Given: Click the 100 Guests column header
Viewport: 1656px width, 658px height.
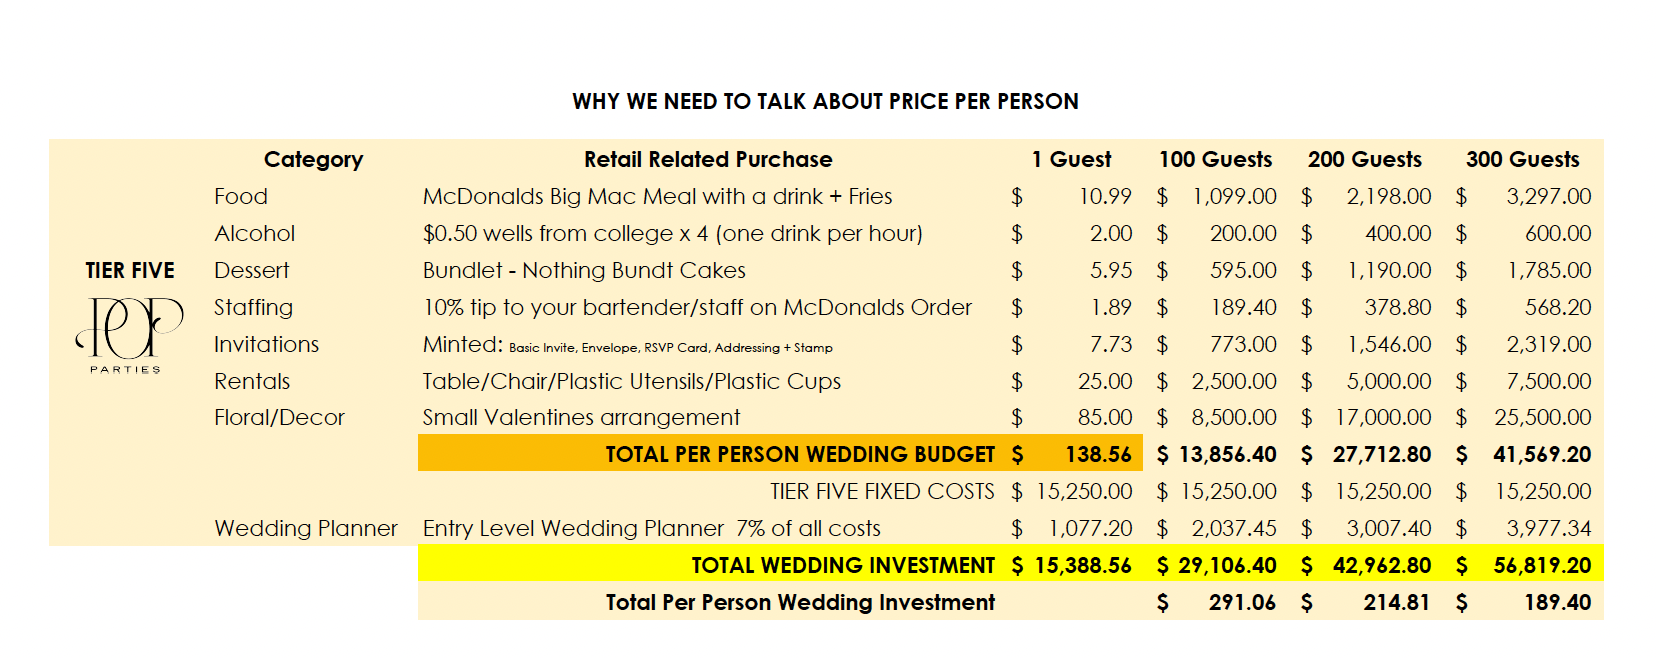Looking at the screenshot, I should (x=1216, y=160).
